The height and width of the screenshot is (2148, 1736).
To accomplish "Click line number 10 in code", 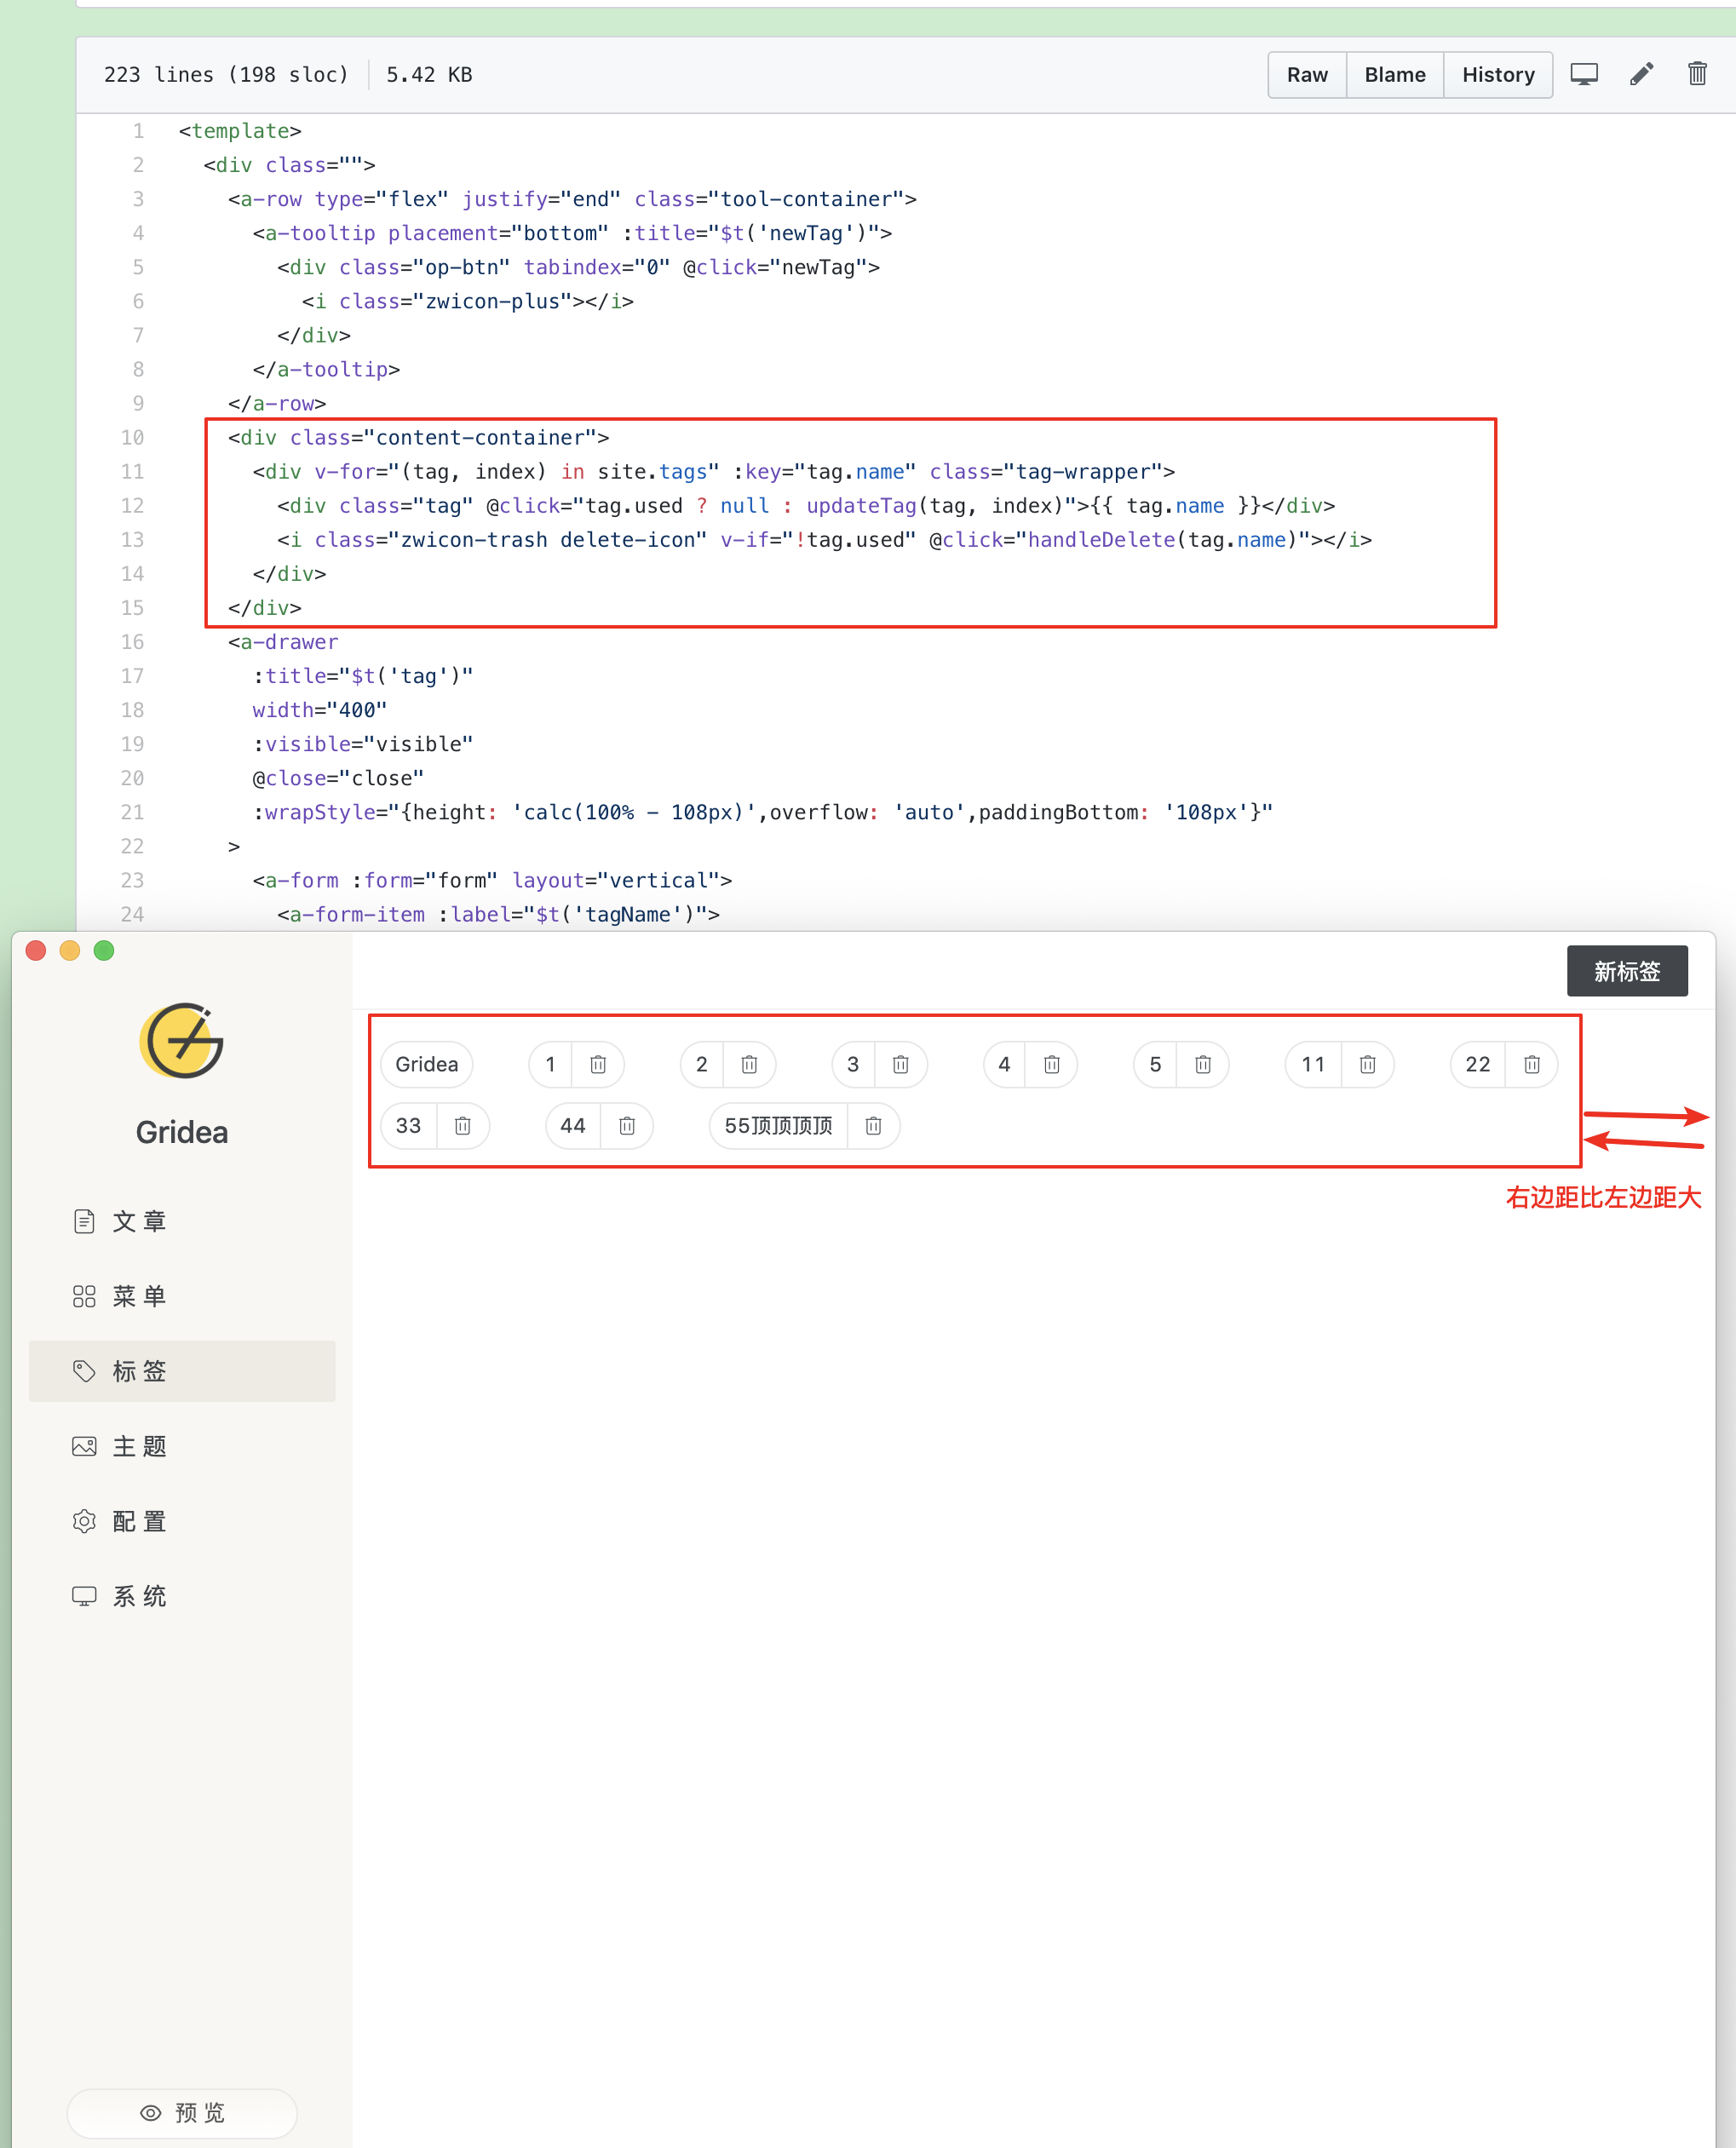I will coord(132,437).
